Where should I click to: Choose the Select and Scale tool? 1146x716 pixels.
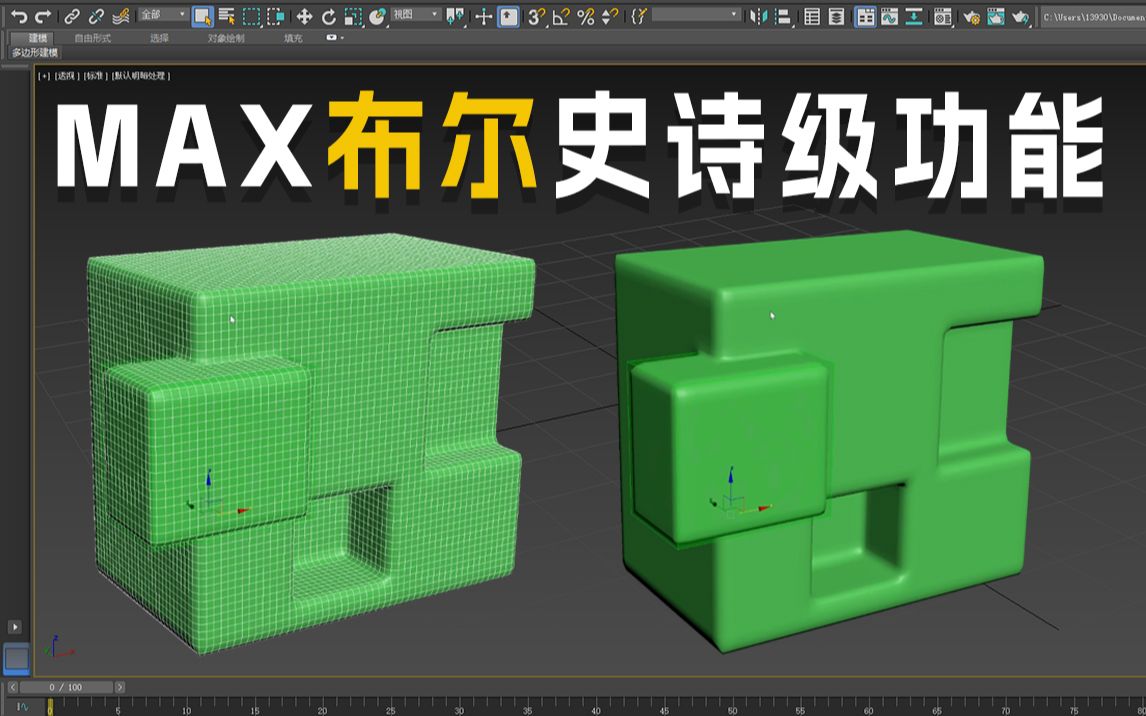[x=354, y=14]
